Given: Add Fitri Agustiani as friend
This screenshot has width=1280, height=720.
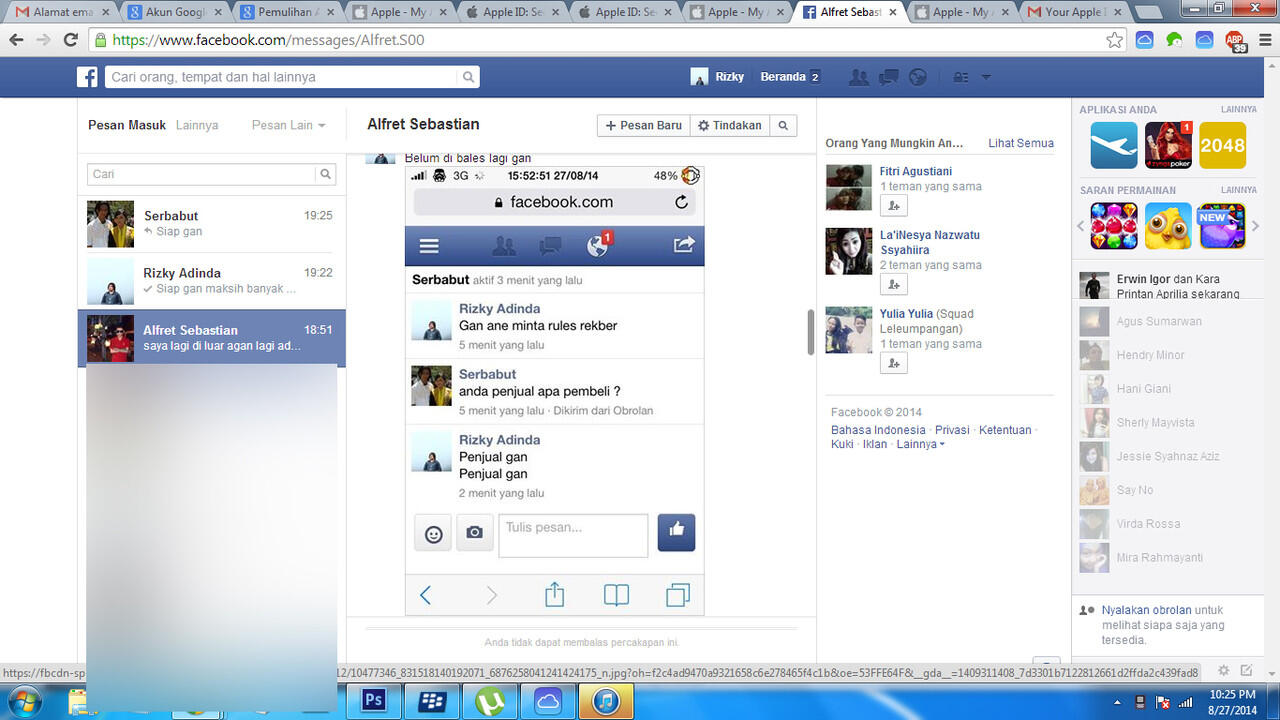Looking at the screenshot, I should 893,205.
